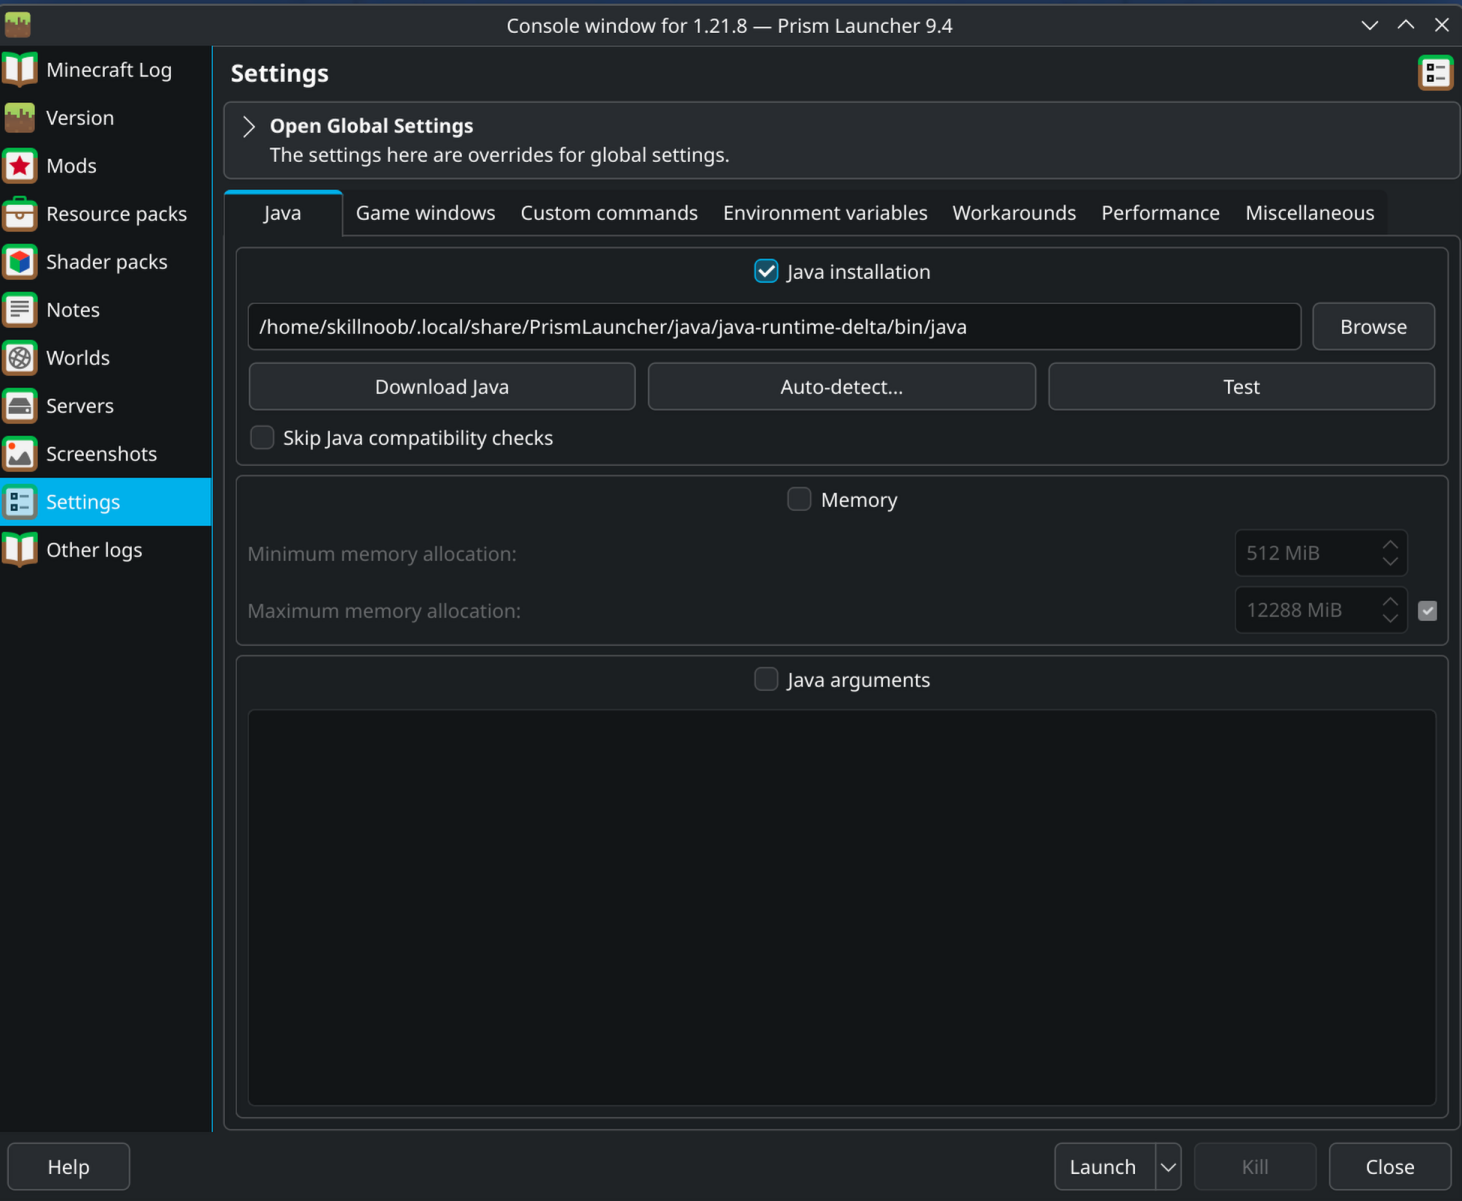Open the Performance tab
The image size is (1462, 1201).
(x=1161, y=213)
